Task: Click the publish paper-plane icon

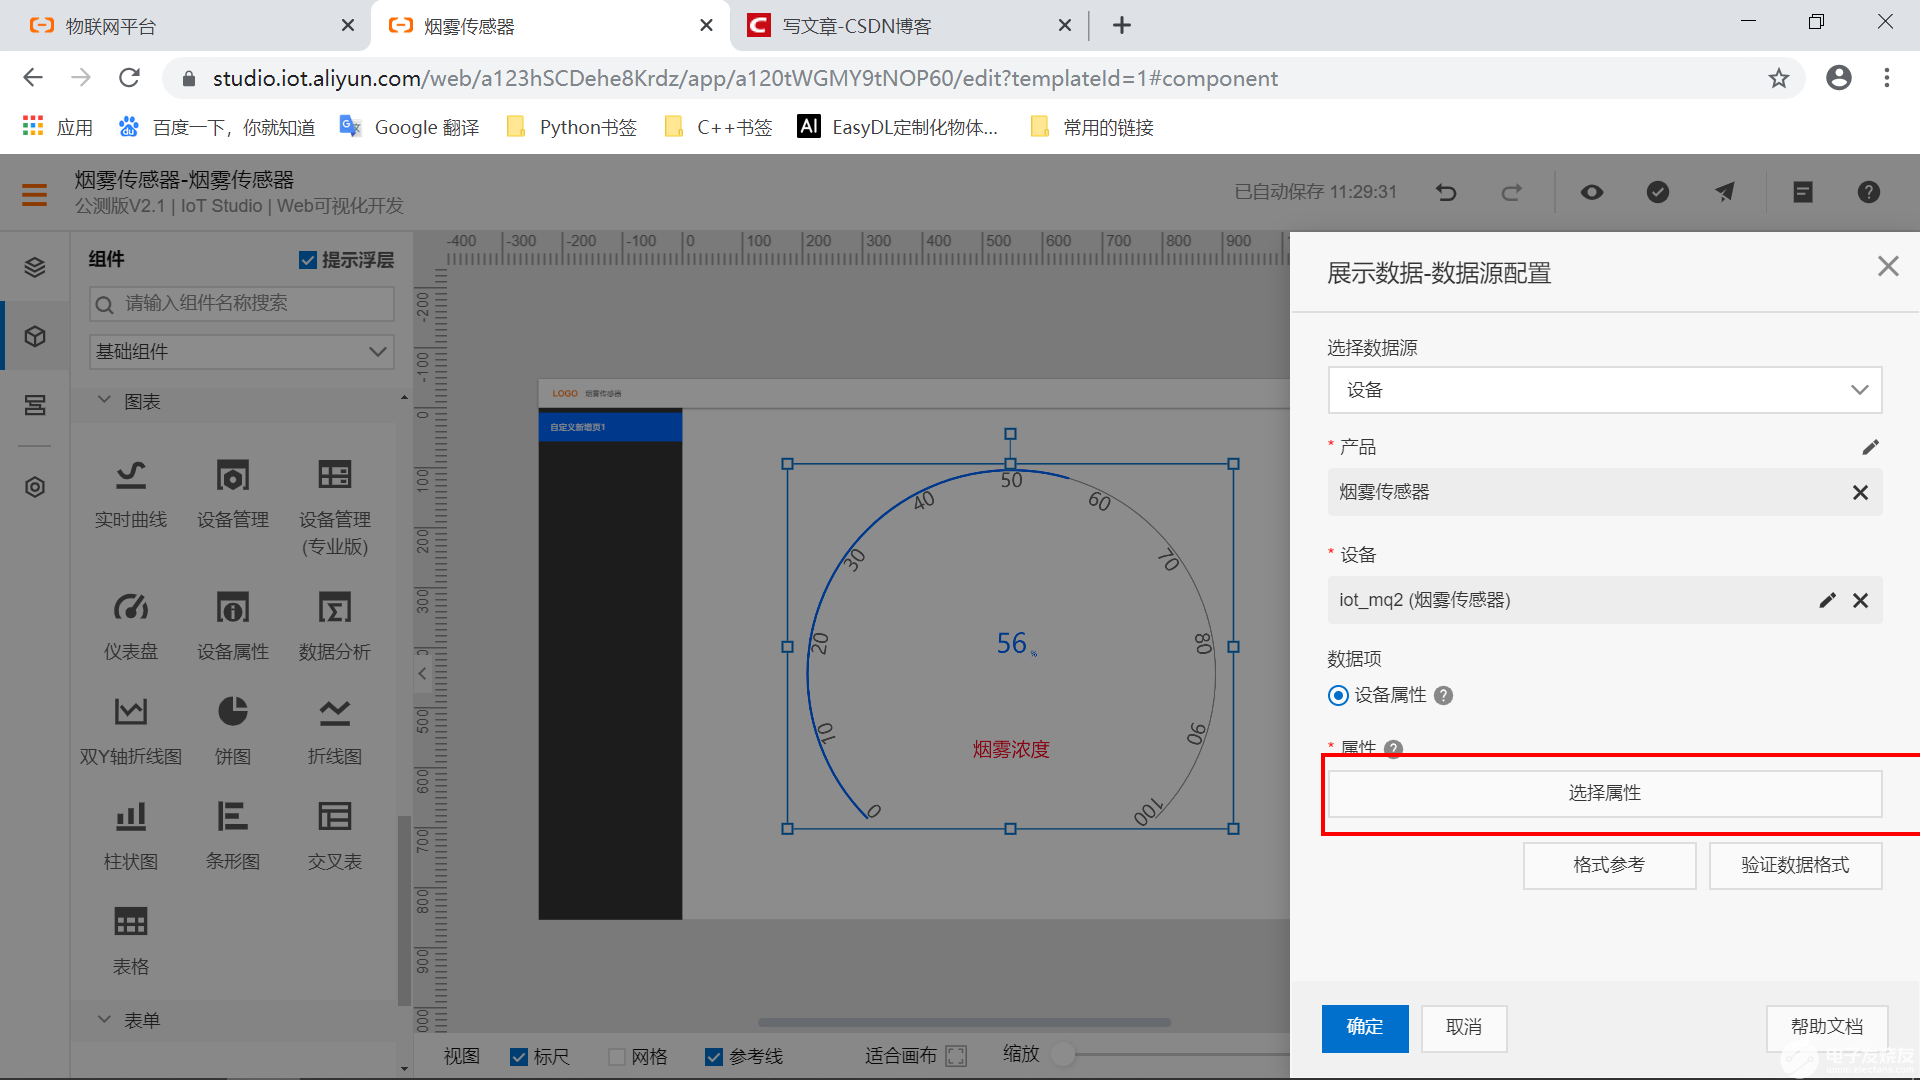Action: point(1724,192)
